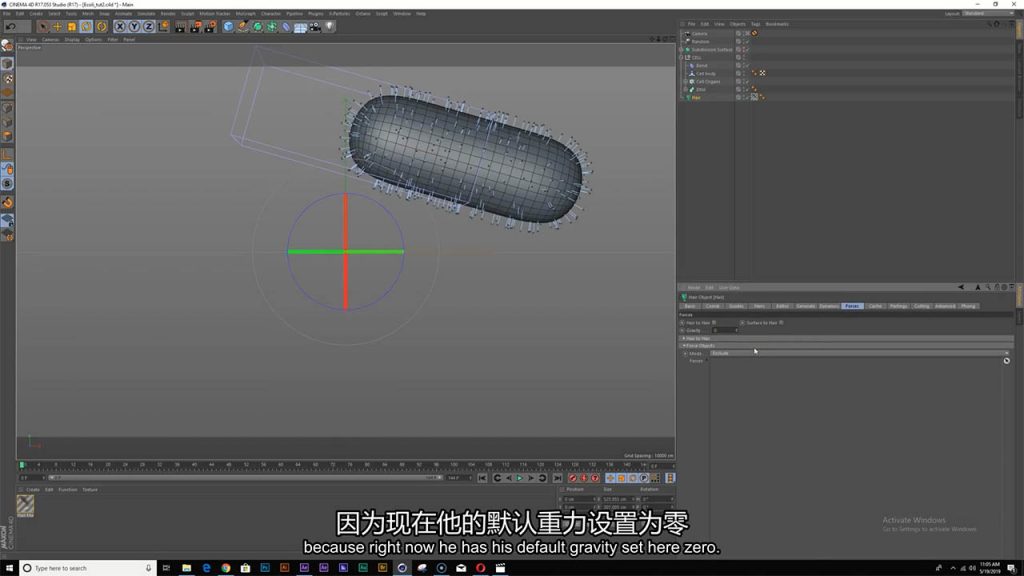Open the array modeling objects icon
Screen dimensions: 1024x576
(272, 27)
